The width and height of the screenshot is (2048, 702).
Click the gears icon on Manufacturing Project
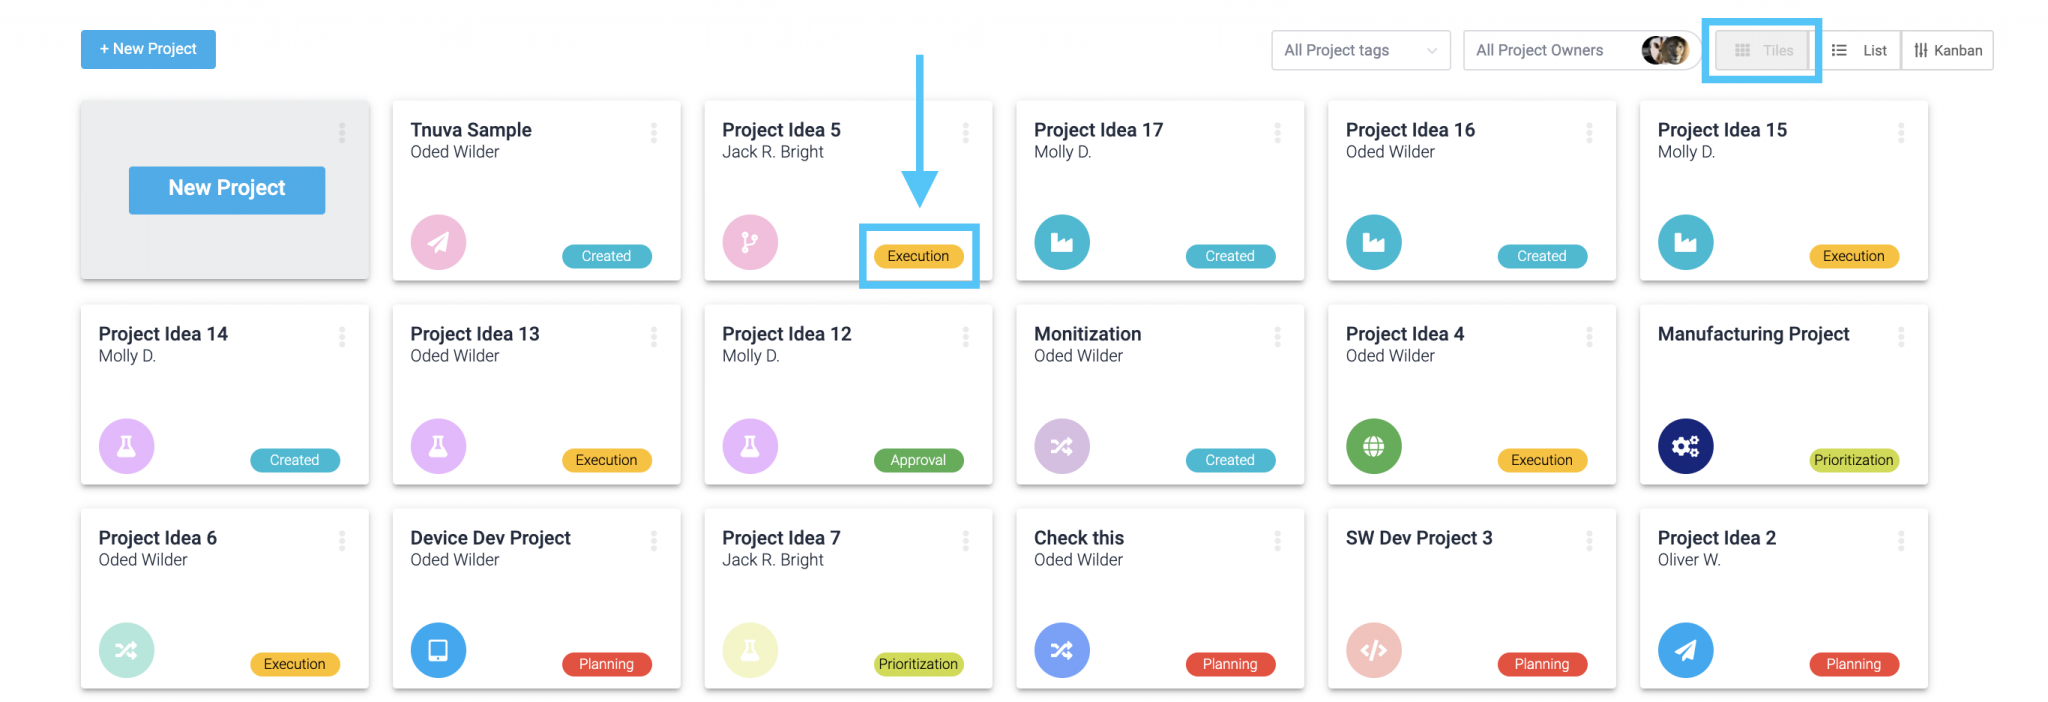tap(1686, 446)
